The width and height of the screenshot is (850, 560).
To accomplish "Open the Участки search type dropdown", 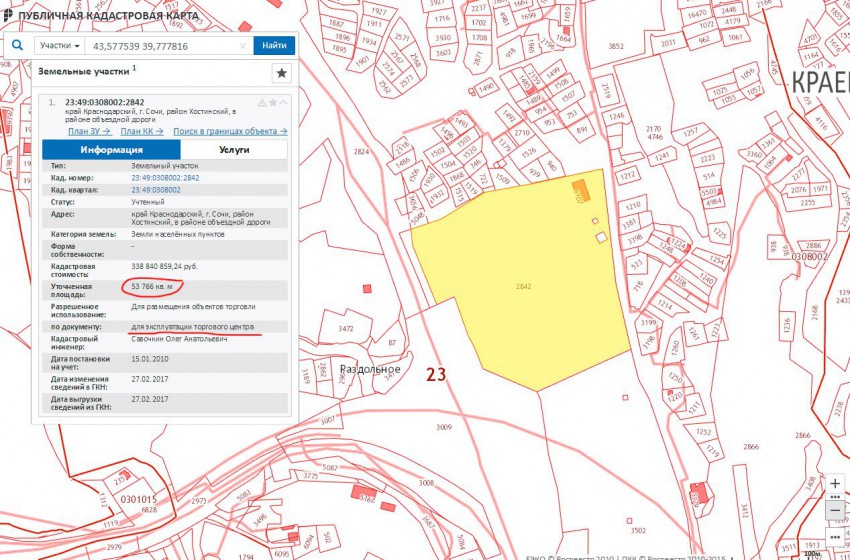I will tap(60, 46).
